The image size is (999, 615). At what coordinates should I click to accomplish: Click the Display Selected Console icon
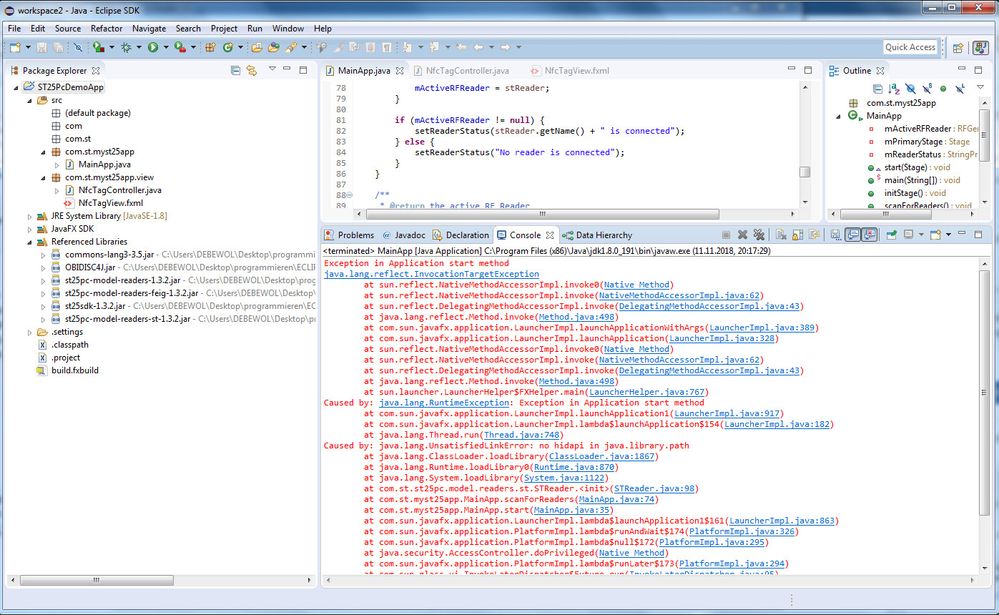tap(909, 235)
